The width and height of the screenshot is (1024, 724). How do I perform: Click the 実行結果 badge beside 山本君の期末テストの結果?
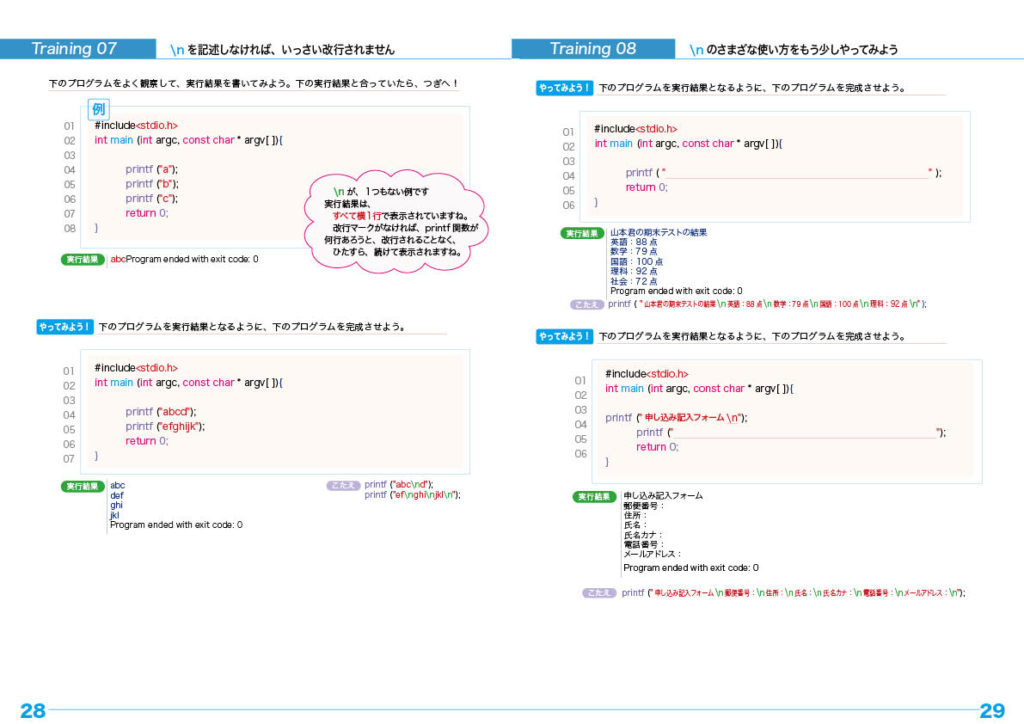[x=583, y=233]
